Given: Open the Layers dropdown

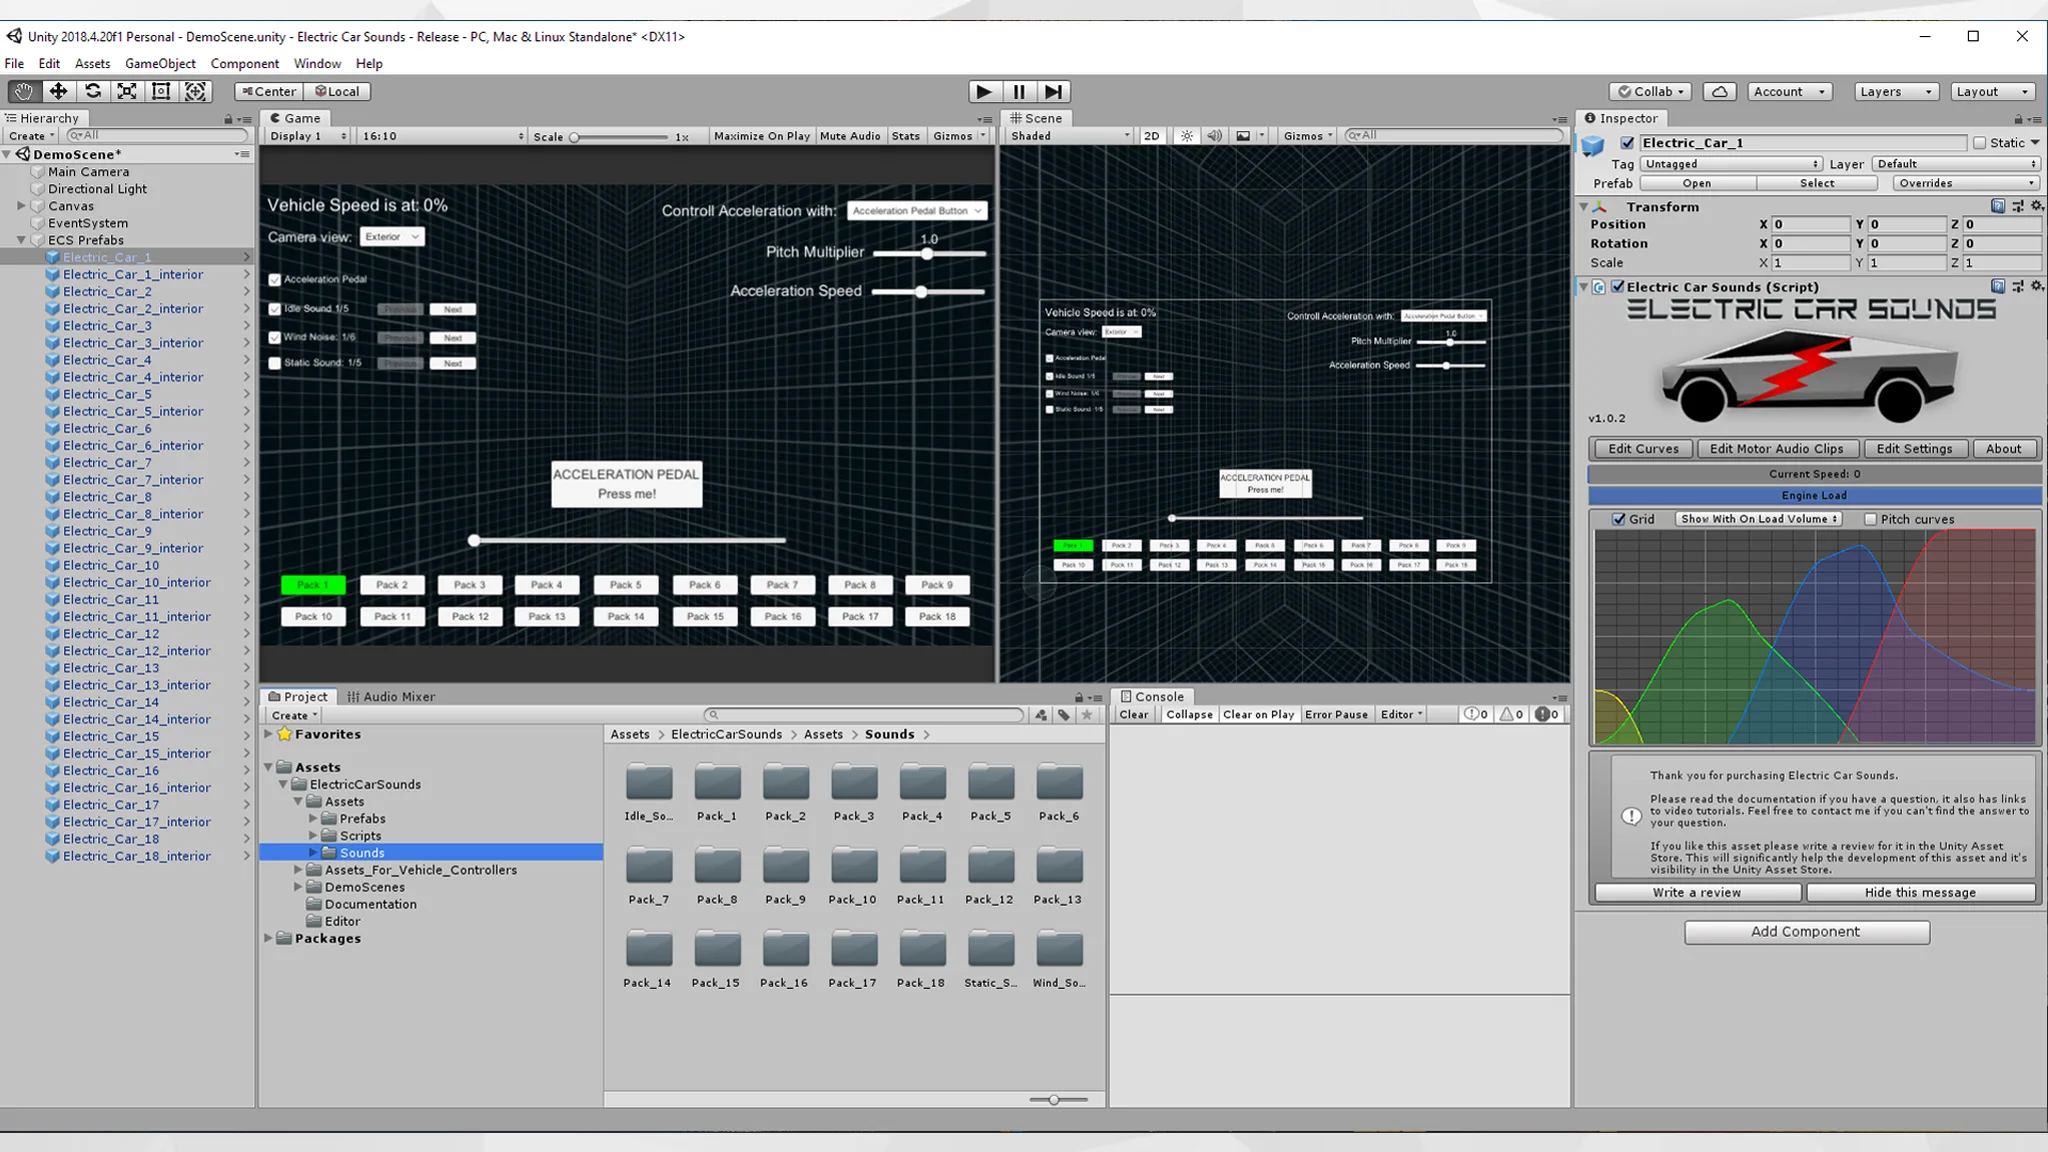Looking at the screenshot, I should (1895, 91).
